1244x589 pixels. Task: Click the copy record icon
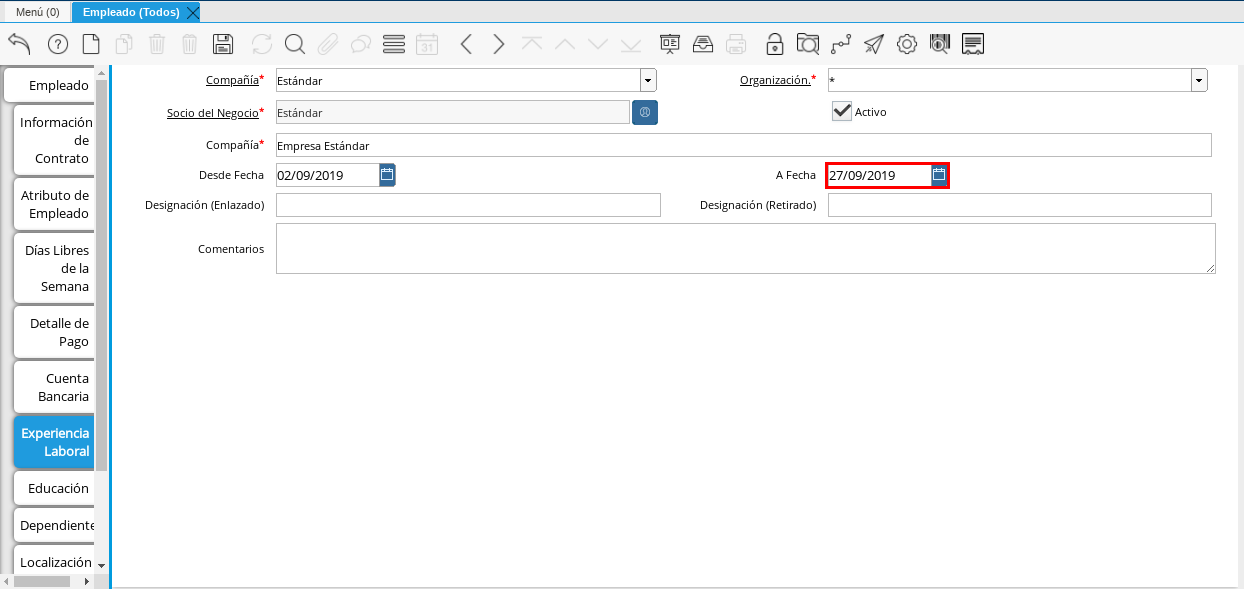124,44
